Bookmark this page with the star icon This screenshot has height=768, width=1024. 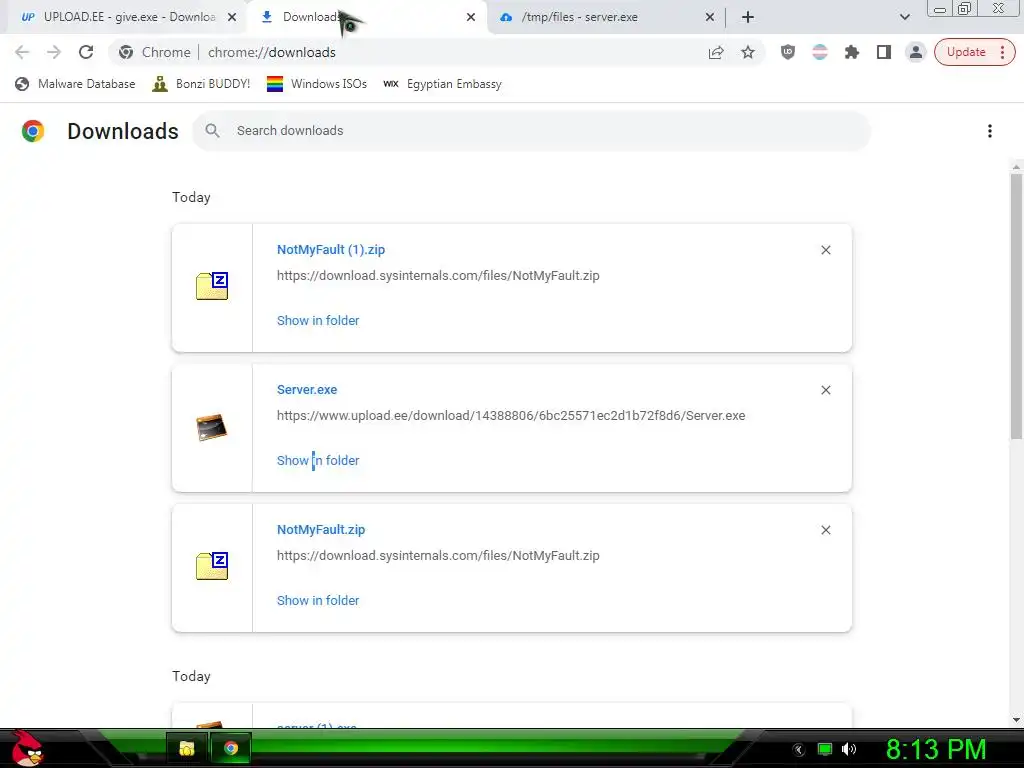click(x=748, y=52)
